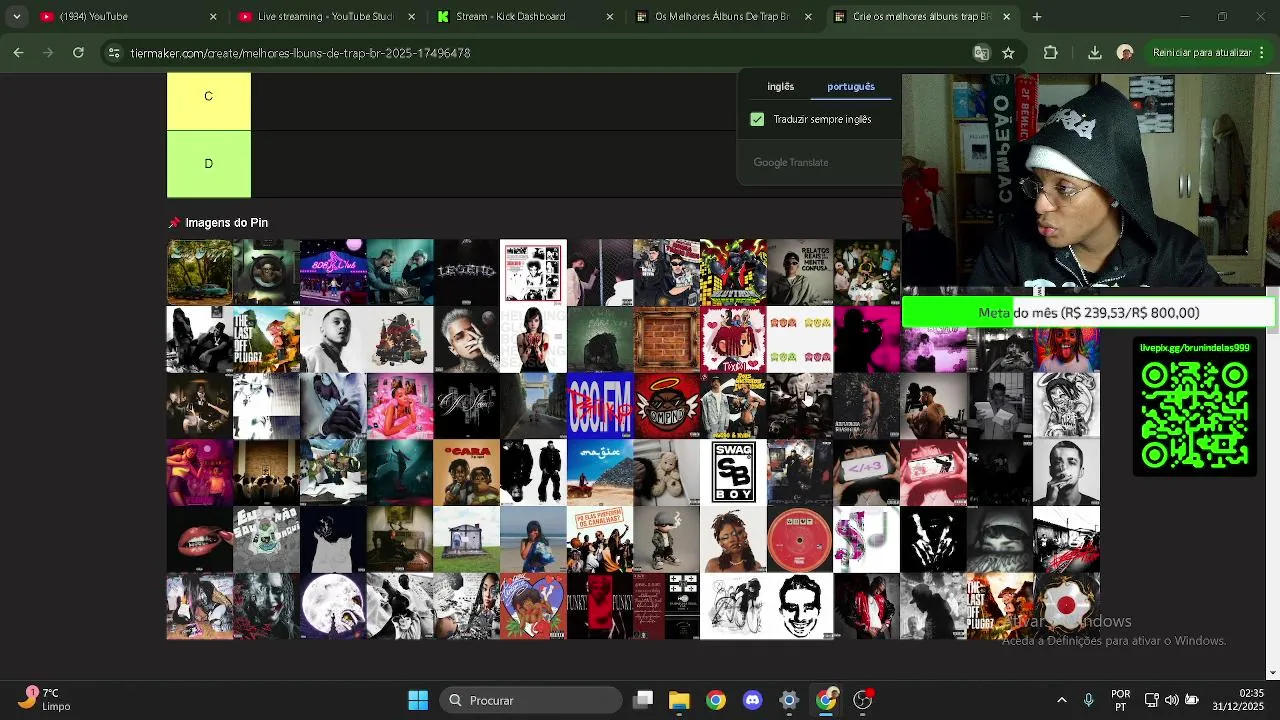The width and height of the screenshot is (1280, 720).
Task: Select the forest car album cover
Action: click(200, 272)
